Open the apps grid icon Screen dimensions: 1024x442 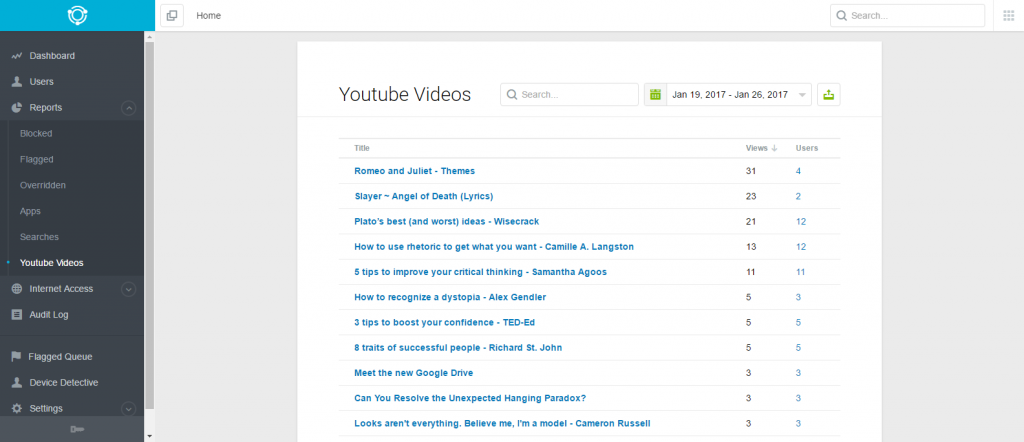[x=1008, y=16]
